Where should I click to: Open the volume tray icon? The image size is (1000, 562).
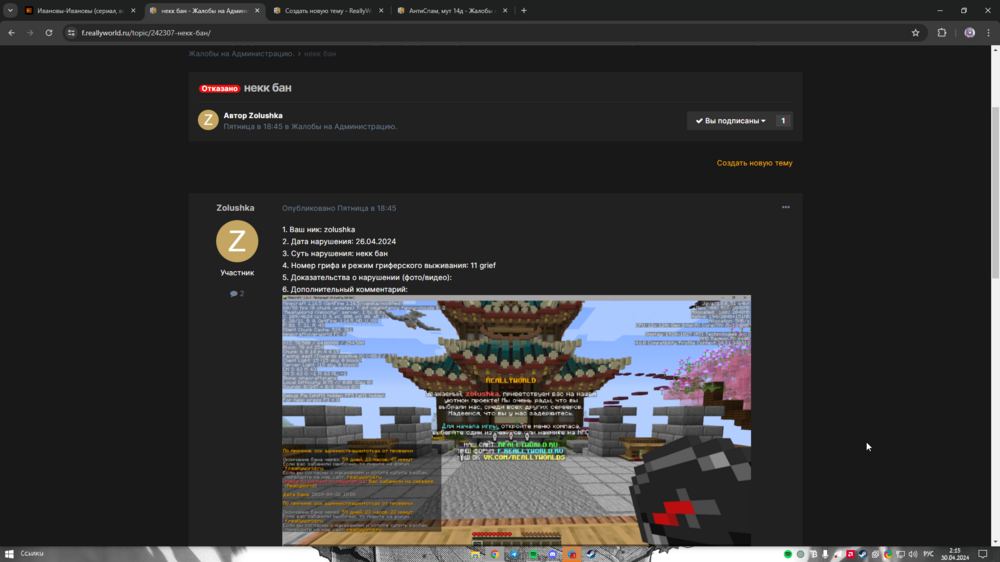(913, 554)
